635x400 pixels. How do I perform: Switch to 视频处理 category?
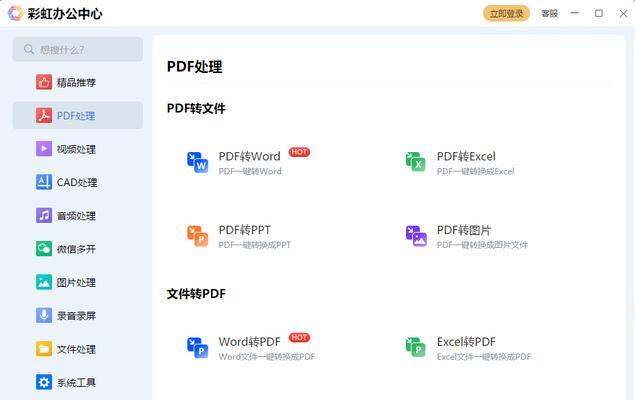click(78, 149)
